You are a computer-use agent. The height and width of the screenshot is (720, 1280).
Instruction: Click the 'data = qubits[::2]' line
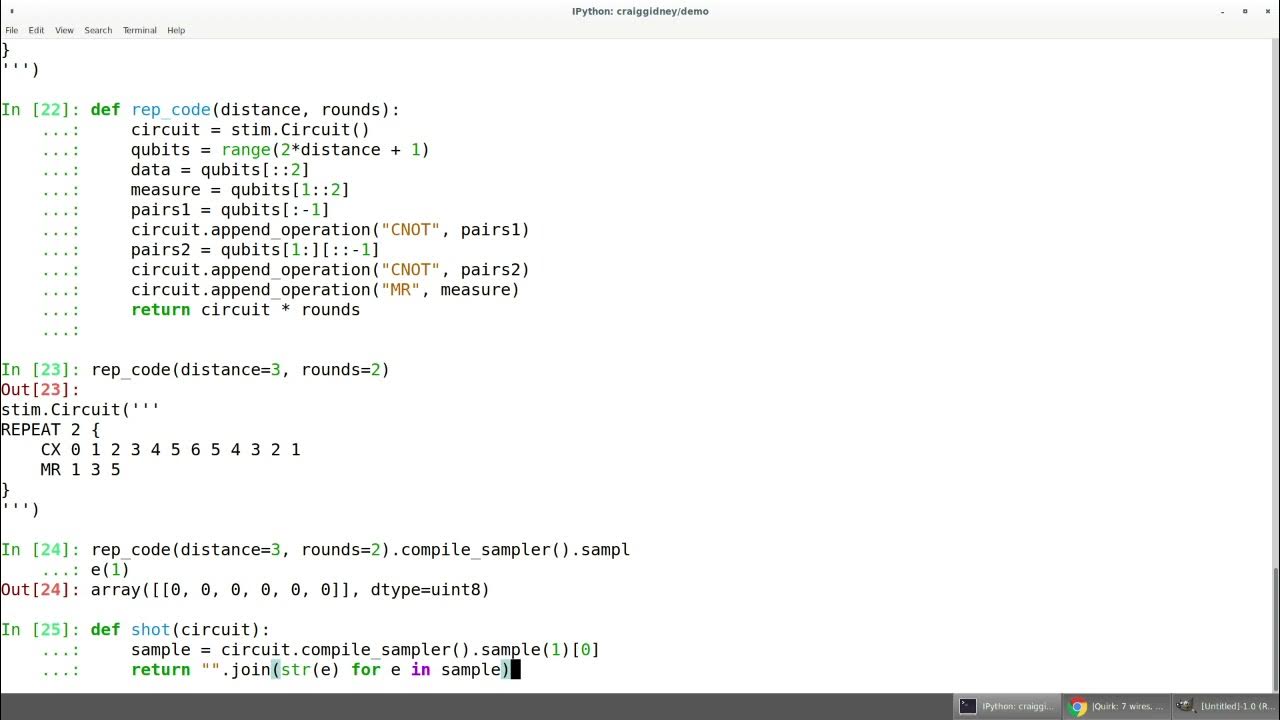220,170
